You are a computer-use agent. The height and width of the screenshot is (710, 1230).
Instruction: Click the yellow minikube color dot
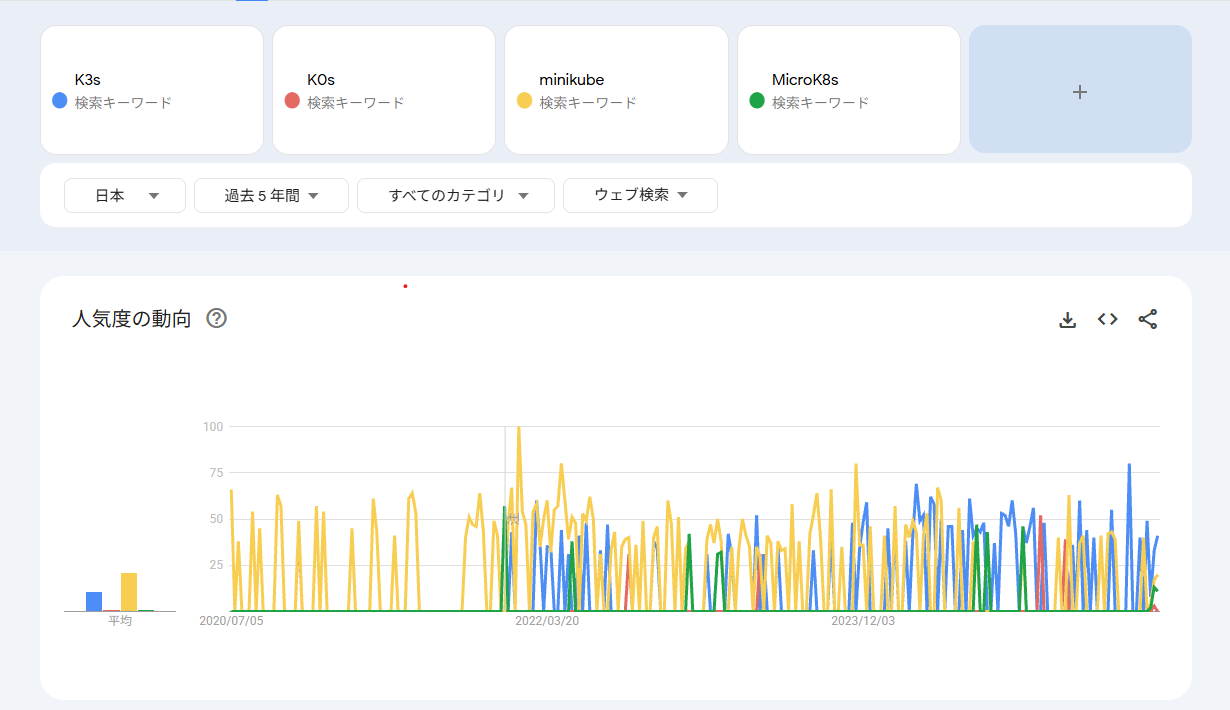pos(524,101)
